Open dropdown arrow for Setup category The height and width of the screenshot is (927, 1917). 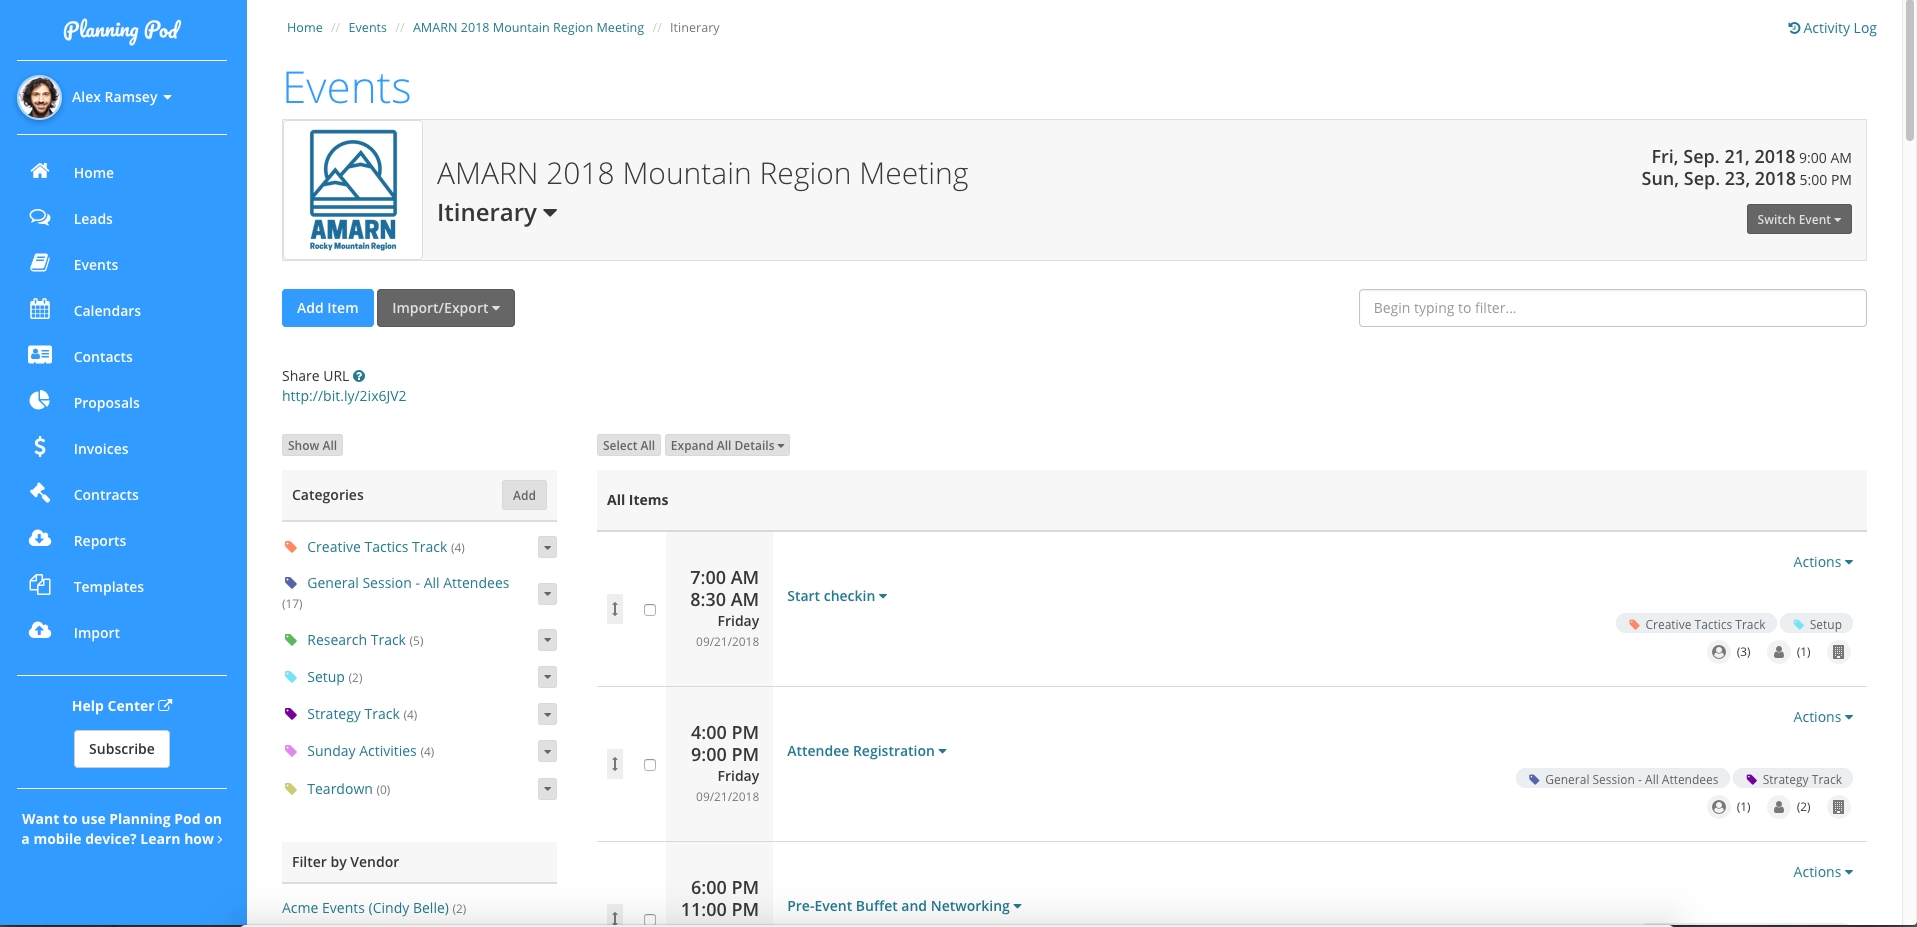(x=547, y=677)
